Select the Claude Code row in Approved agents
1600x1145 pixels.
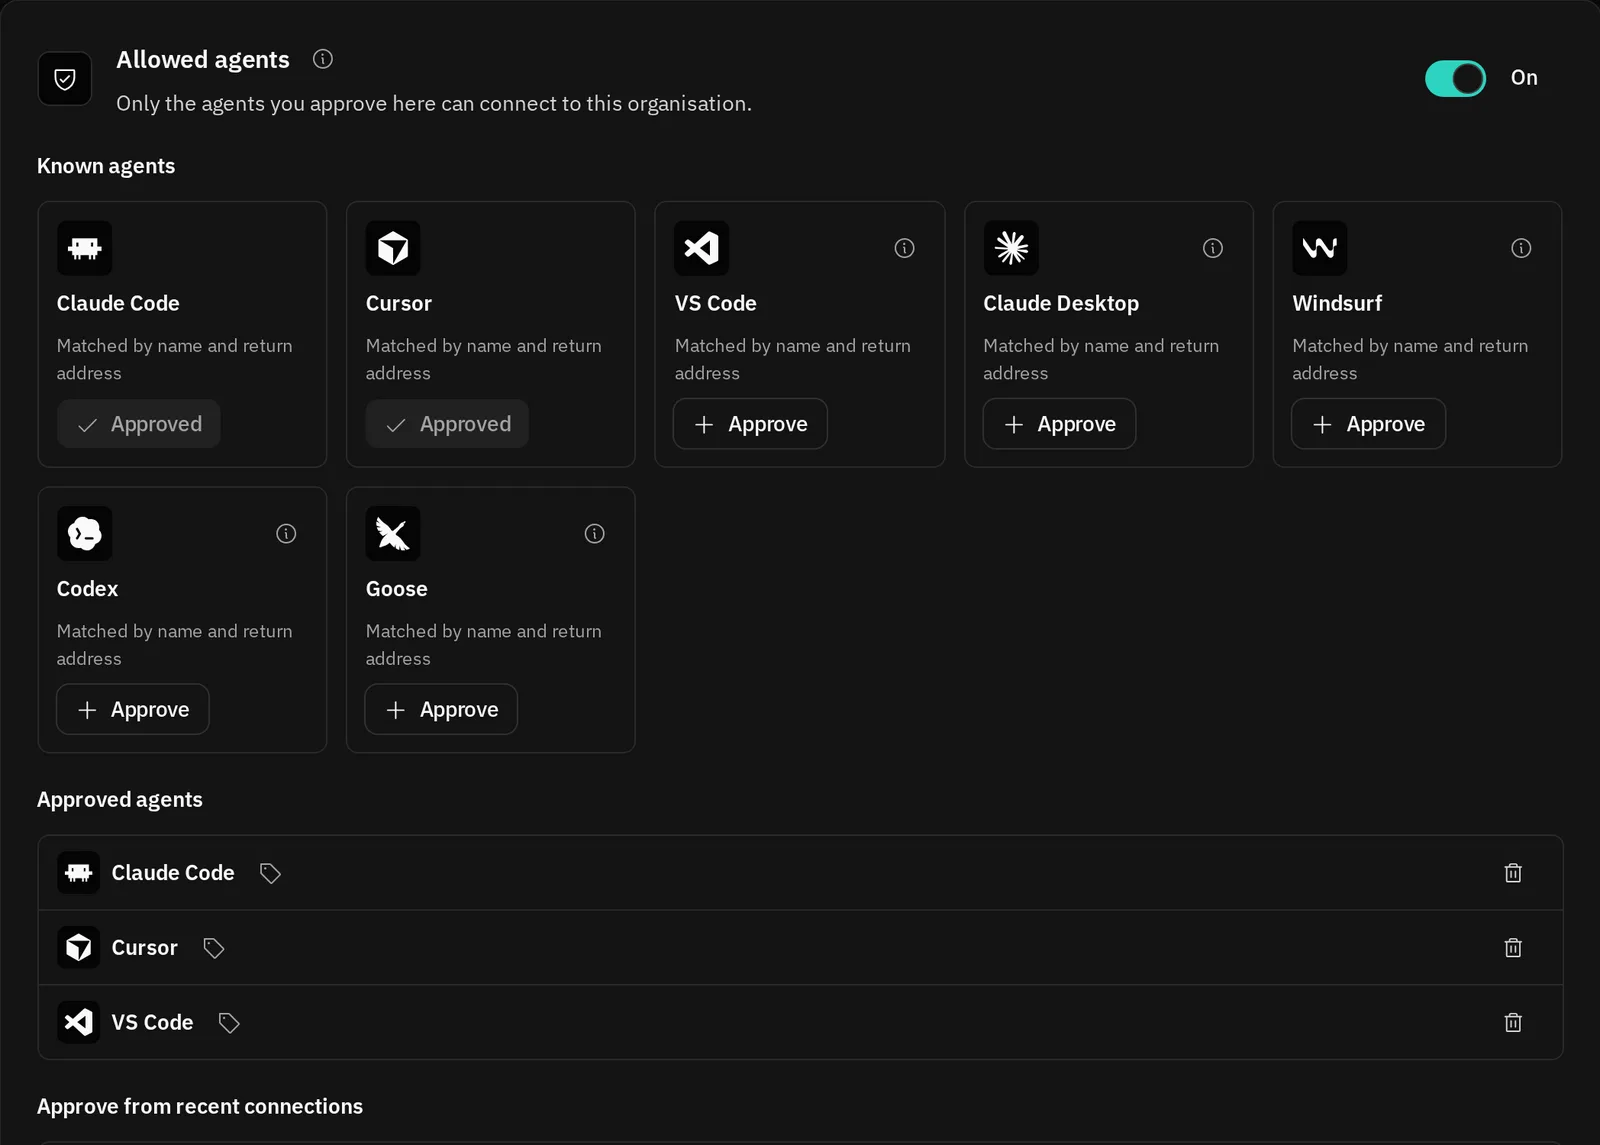(800, 873)
